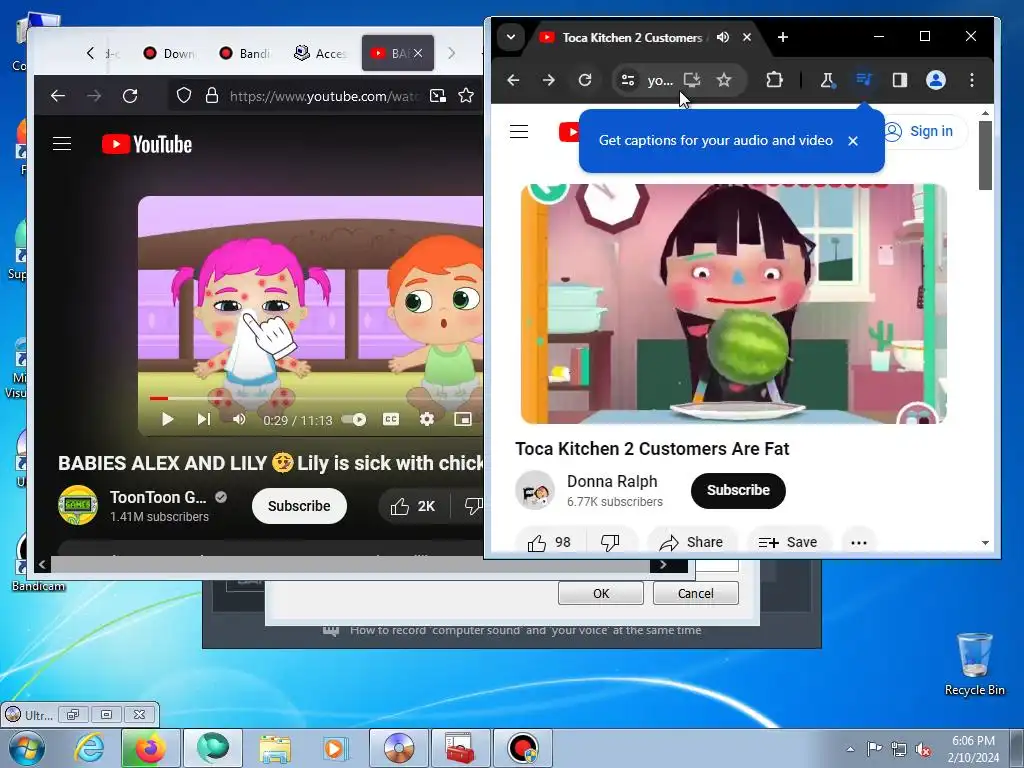Click the YouTube logo in Firefox window
The image size is (1024, 768).
tap(147, 144)
